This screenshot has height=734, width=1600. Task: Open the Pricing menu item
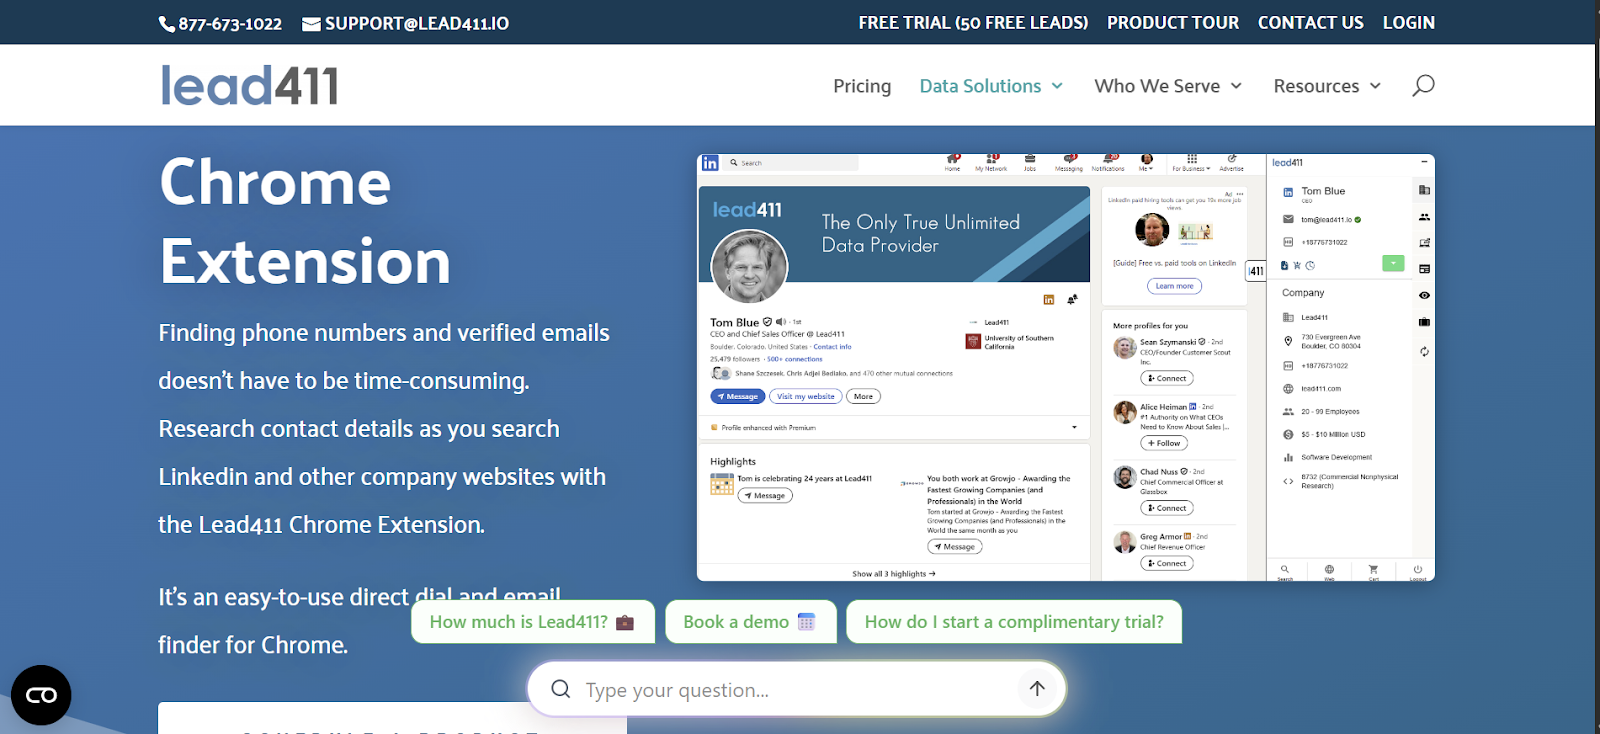tap(862, 86)
